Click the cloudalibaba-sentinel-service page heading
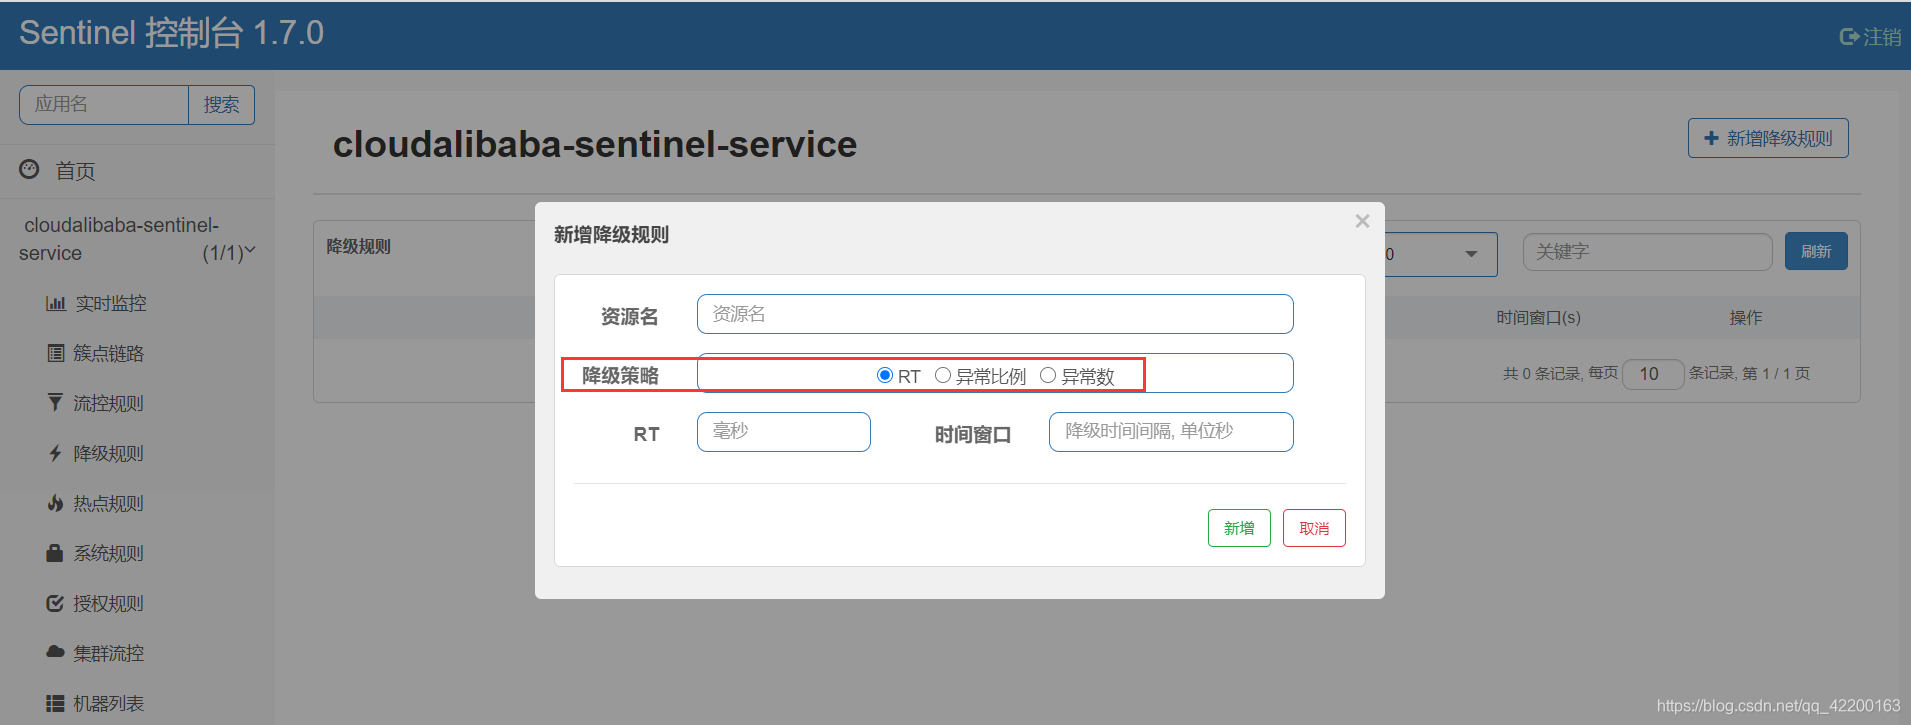Screen dimensions: 1911x725 tap(595, 144)
